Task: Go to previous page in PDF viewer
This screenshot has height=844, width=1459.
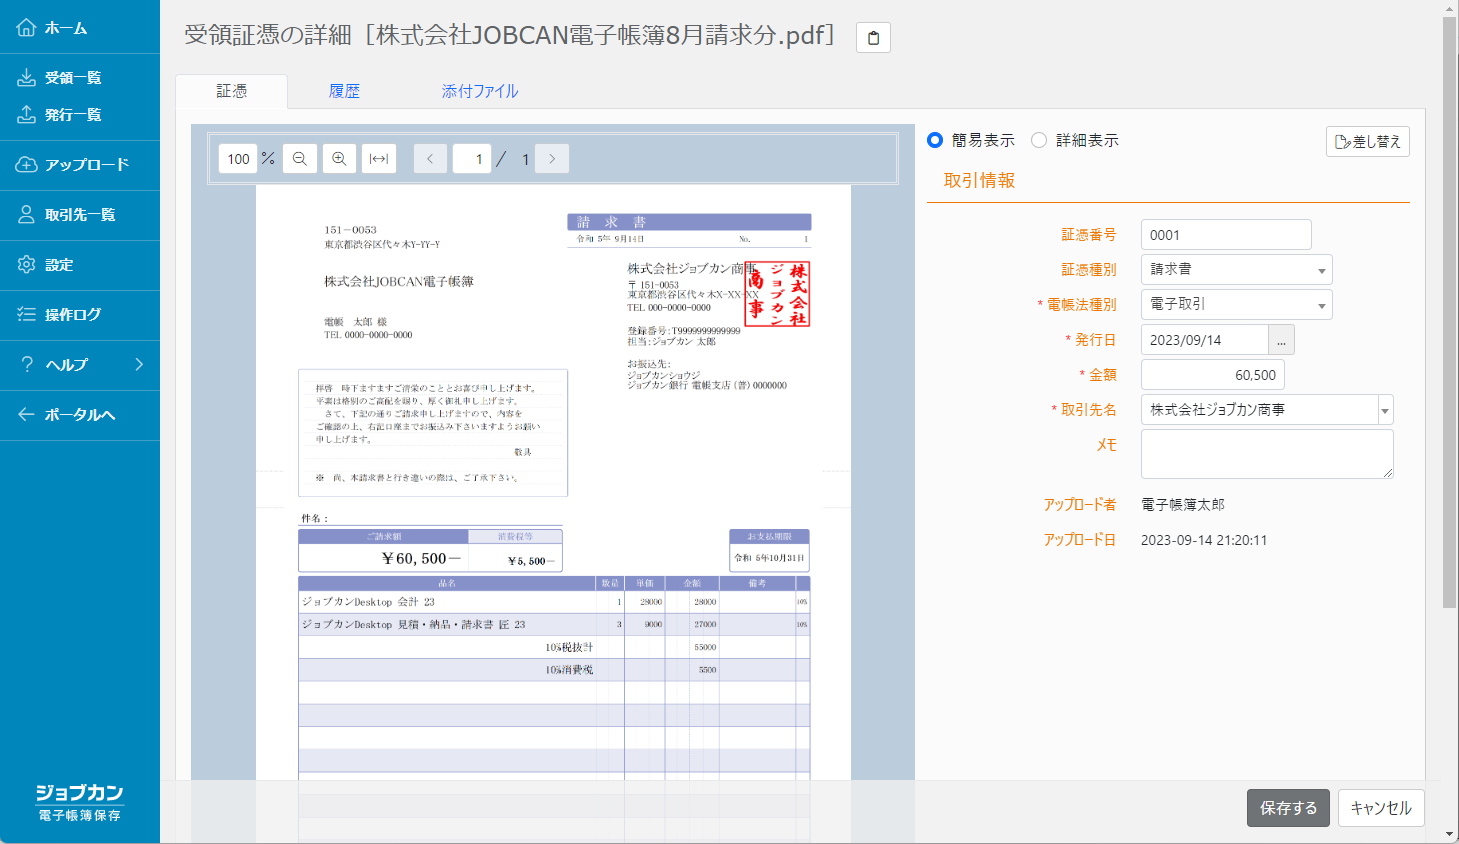Action: (430, 159)
